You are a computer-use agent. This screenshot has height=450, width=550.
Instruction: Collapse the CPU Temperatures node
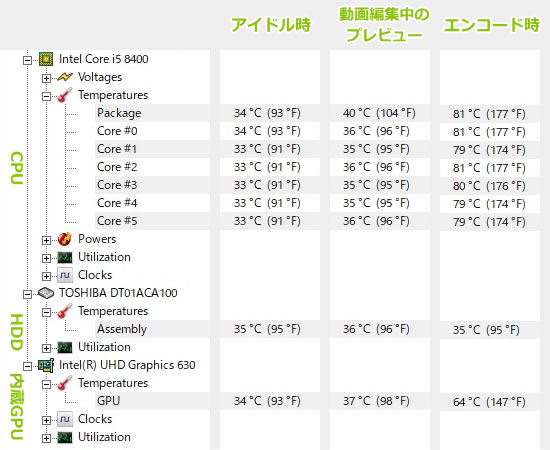[x=46, y=96]
